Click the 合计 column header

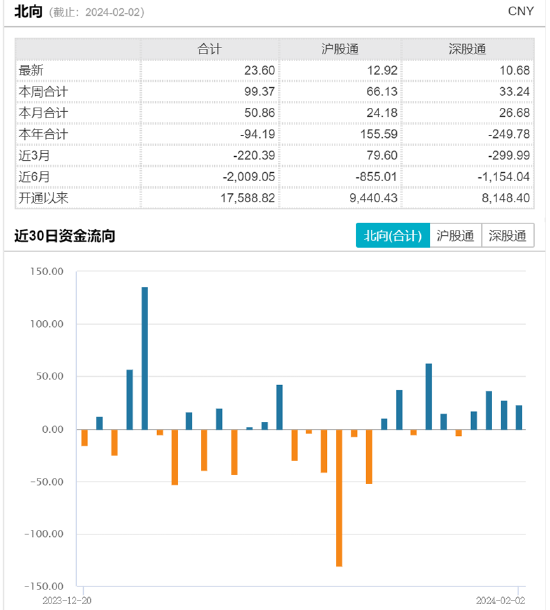click(x=209, y=49)
